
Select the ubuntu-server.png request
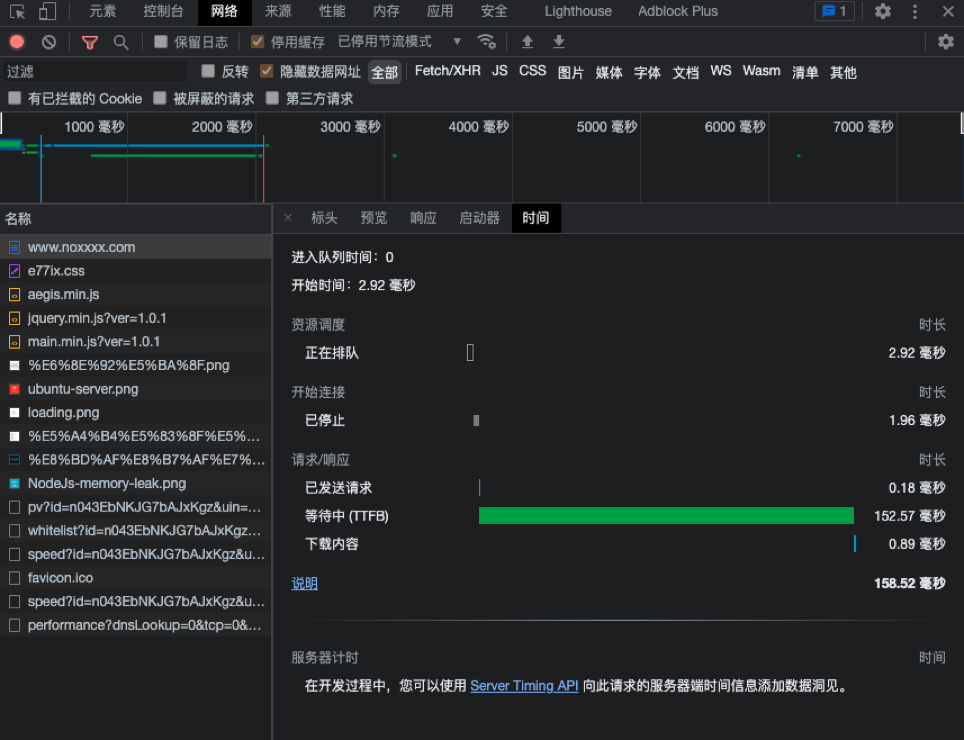[135, 389]
